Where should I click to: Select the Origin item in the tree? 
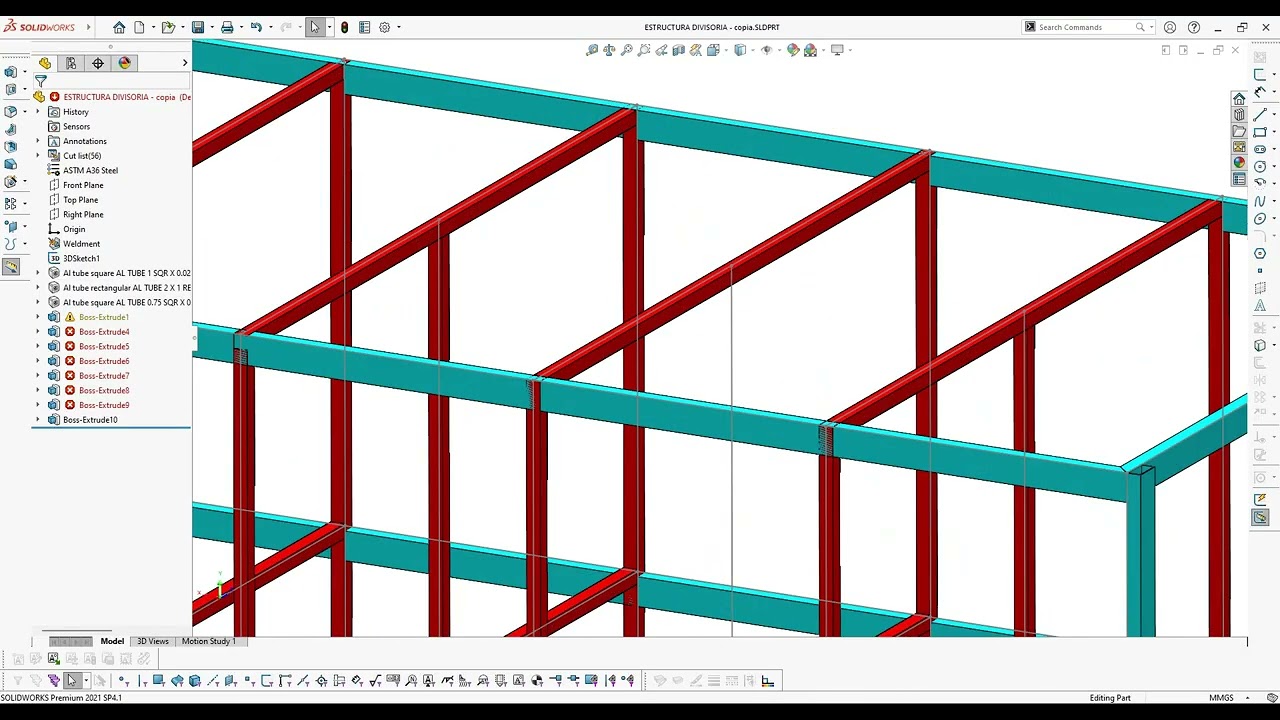click(x=74, y=229)
